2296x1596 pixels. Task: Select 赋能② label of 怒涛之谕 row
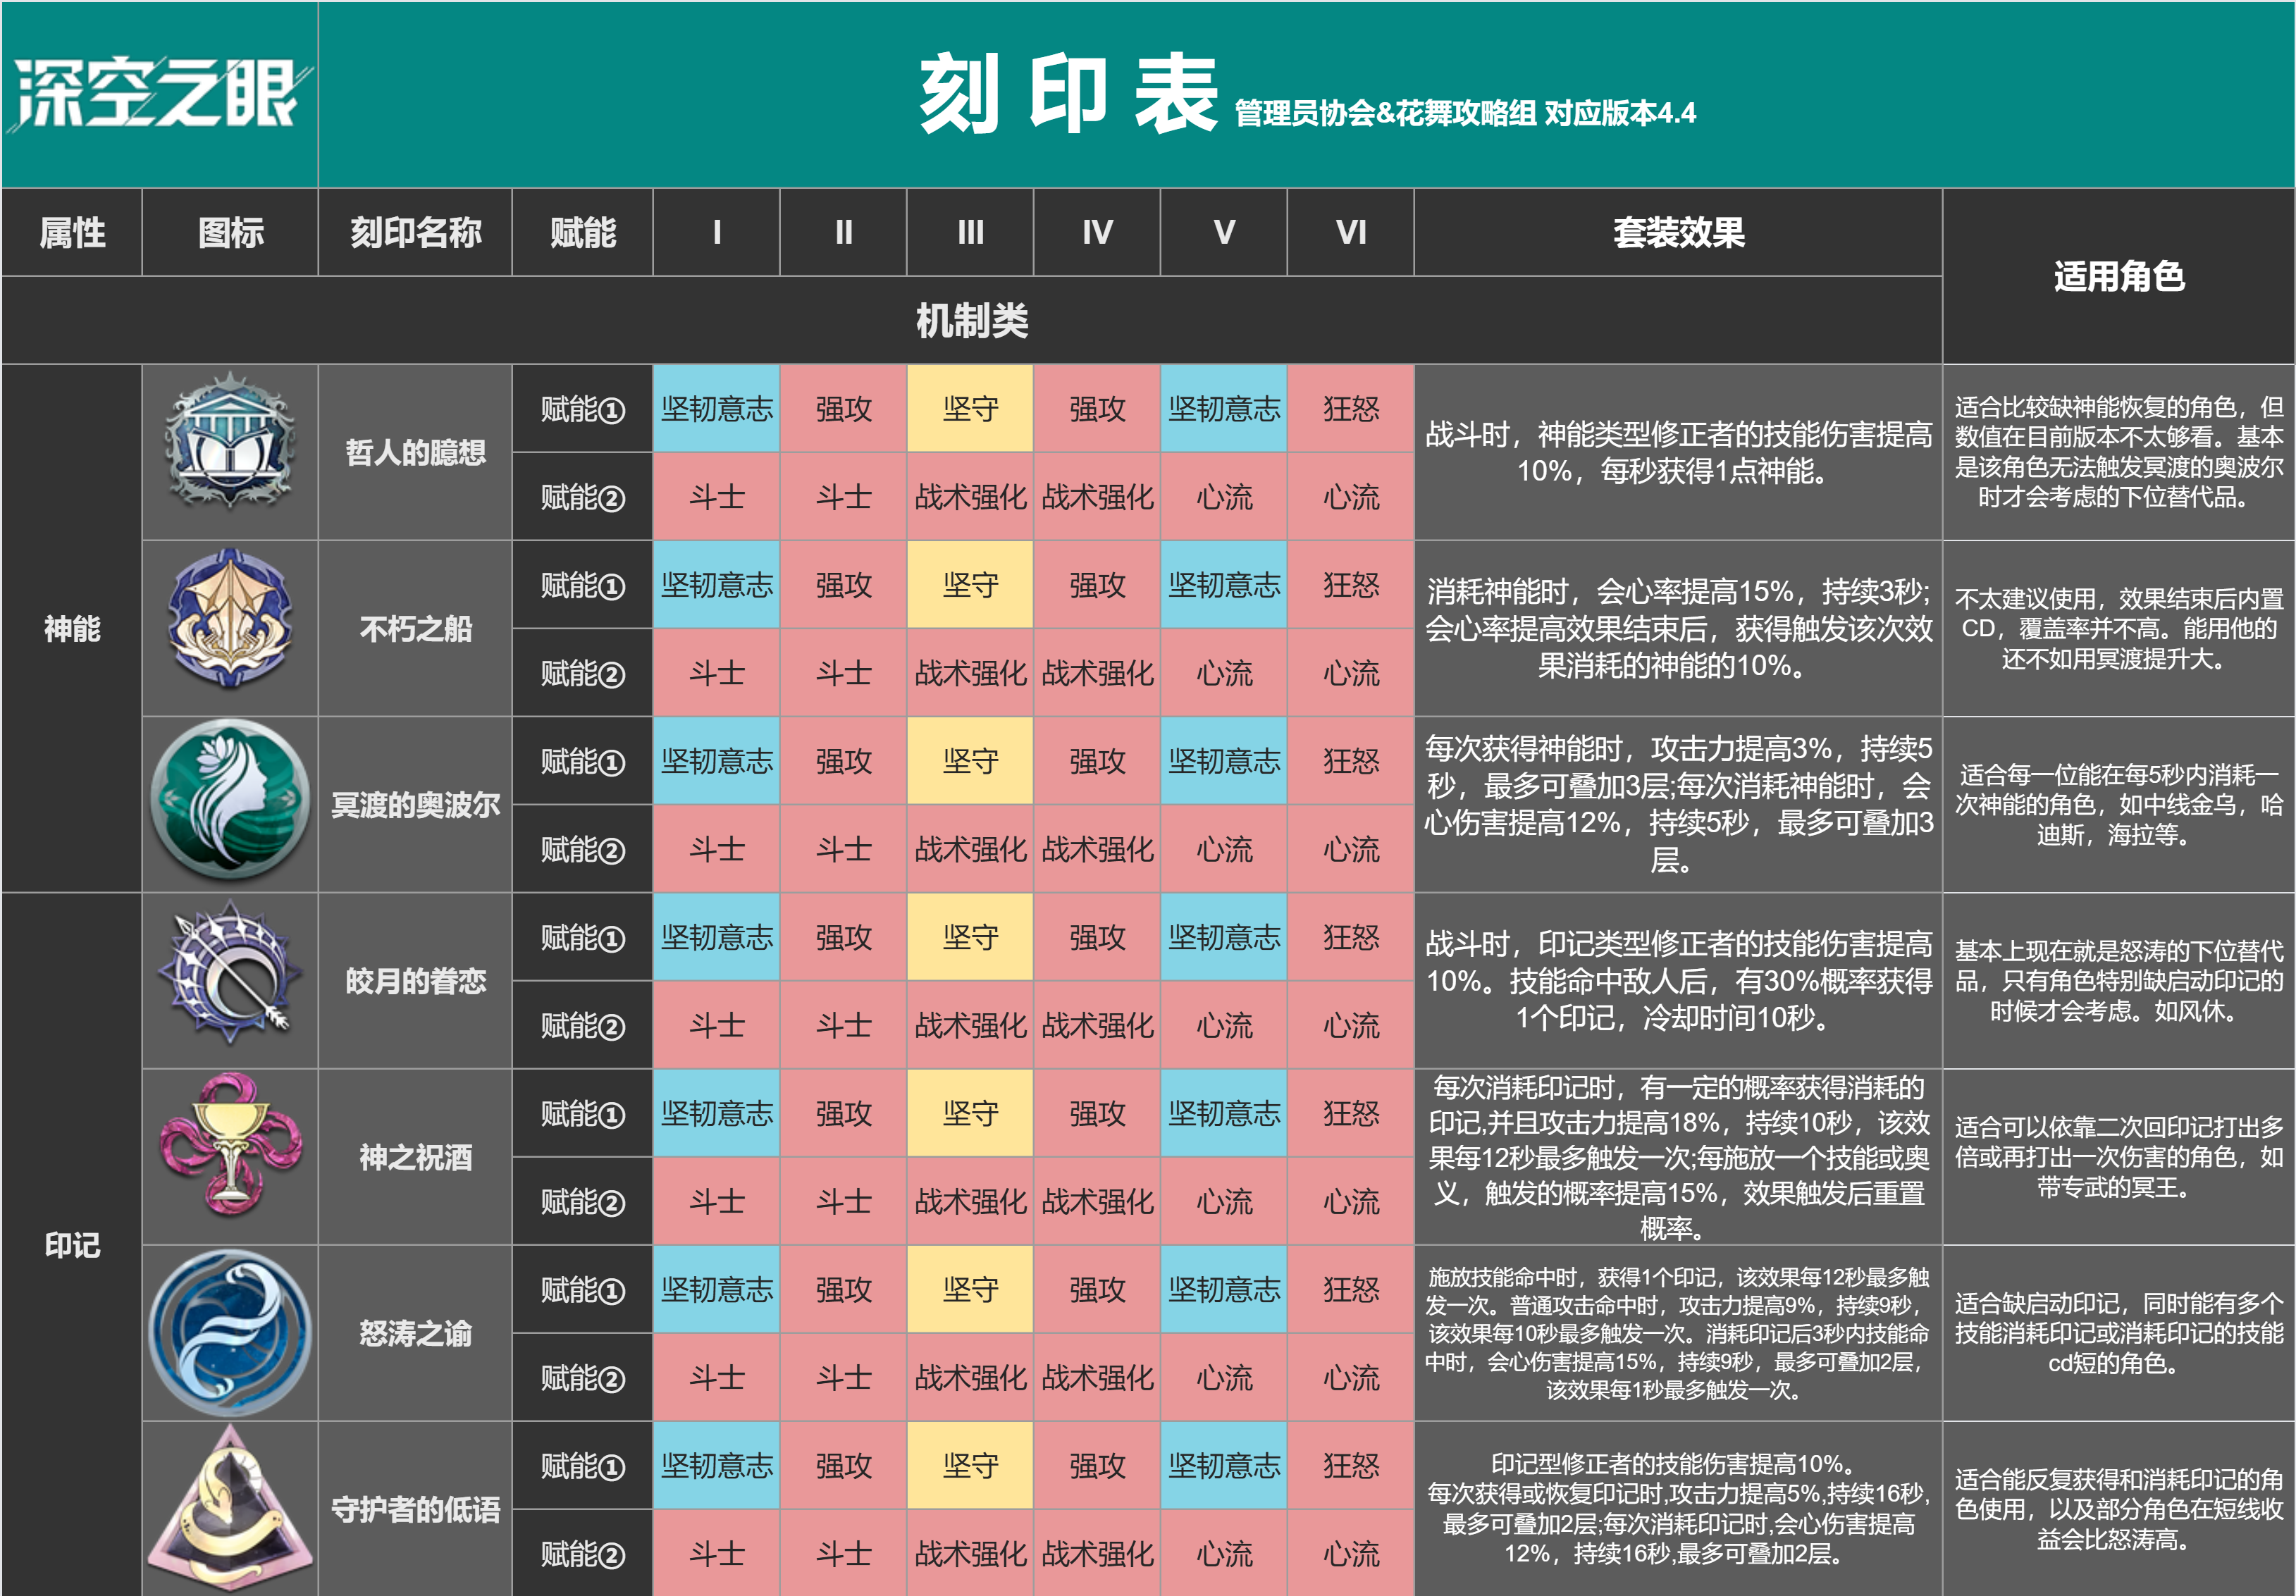coord(582,1378)
